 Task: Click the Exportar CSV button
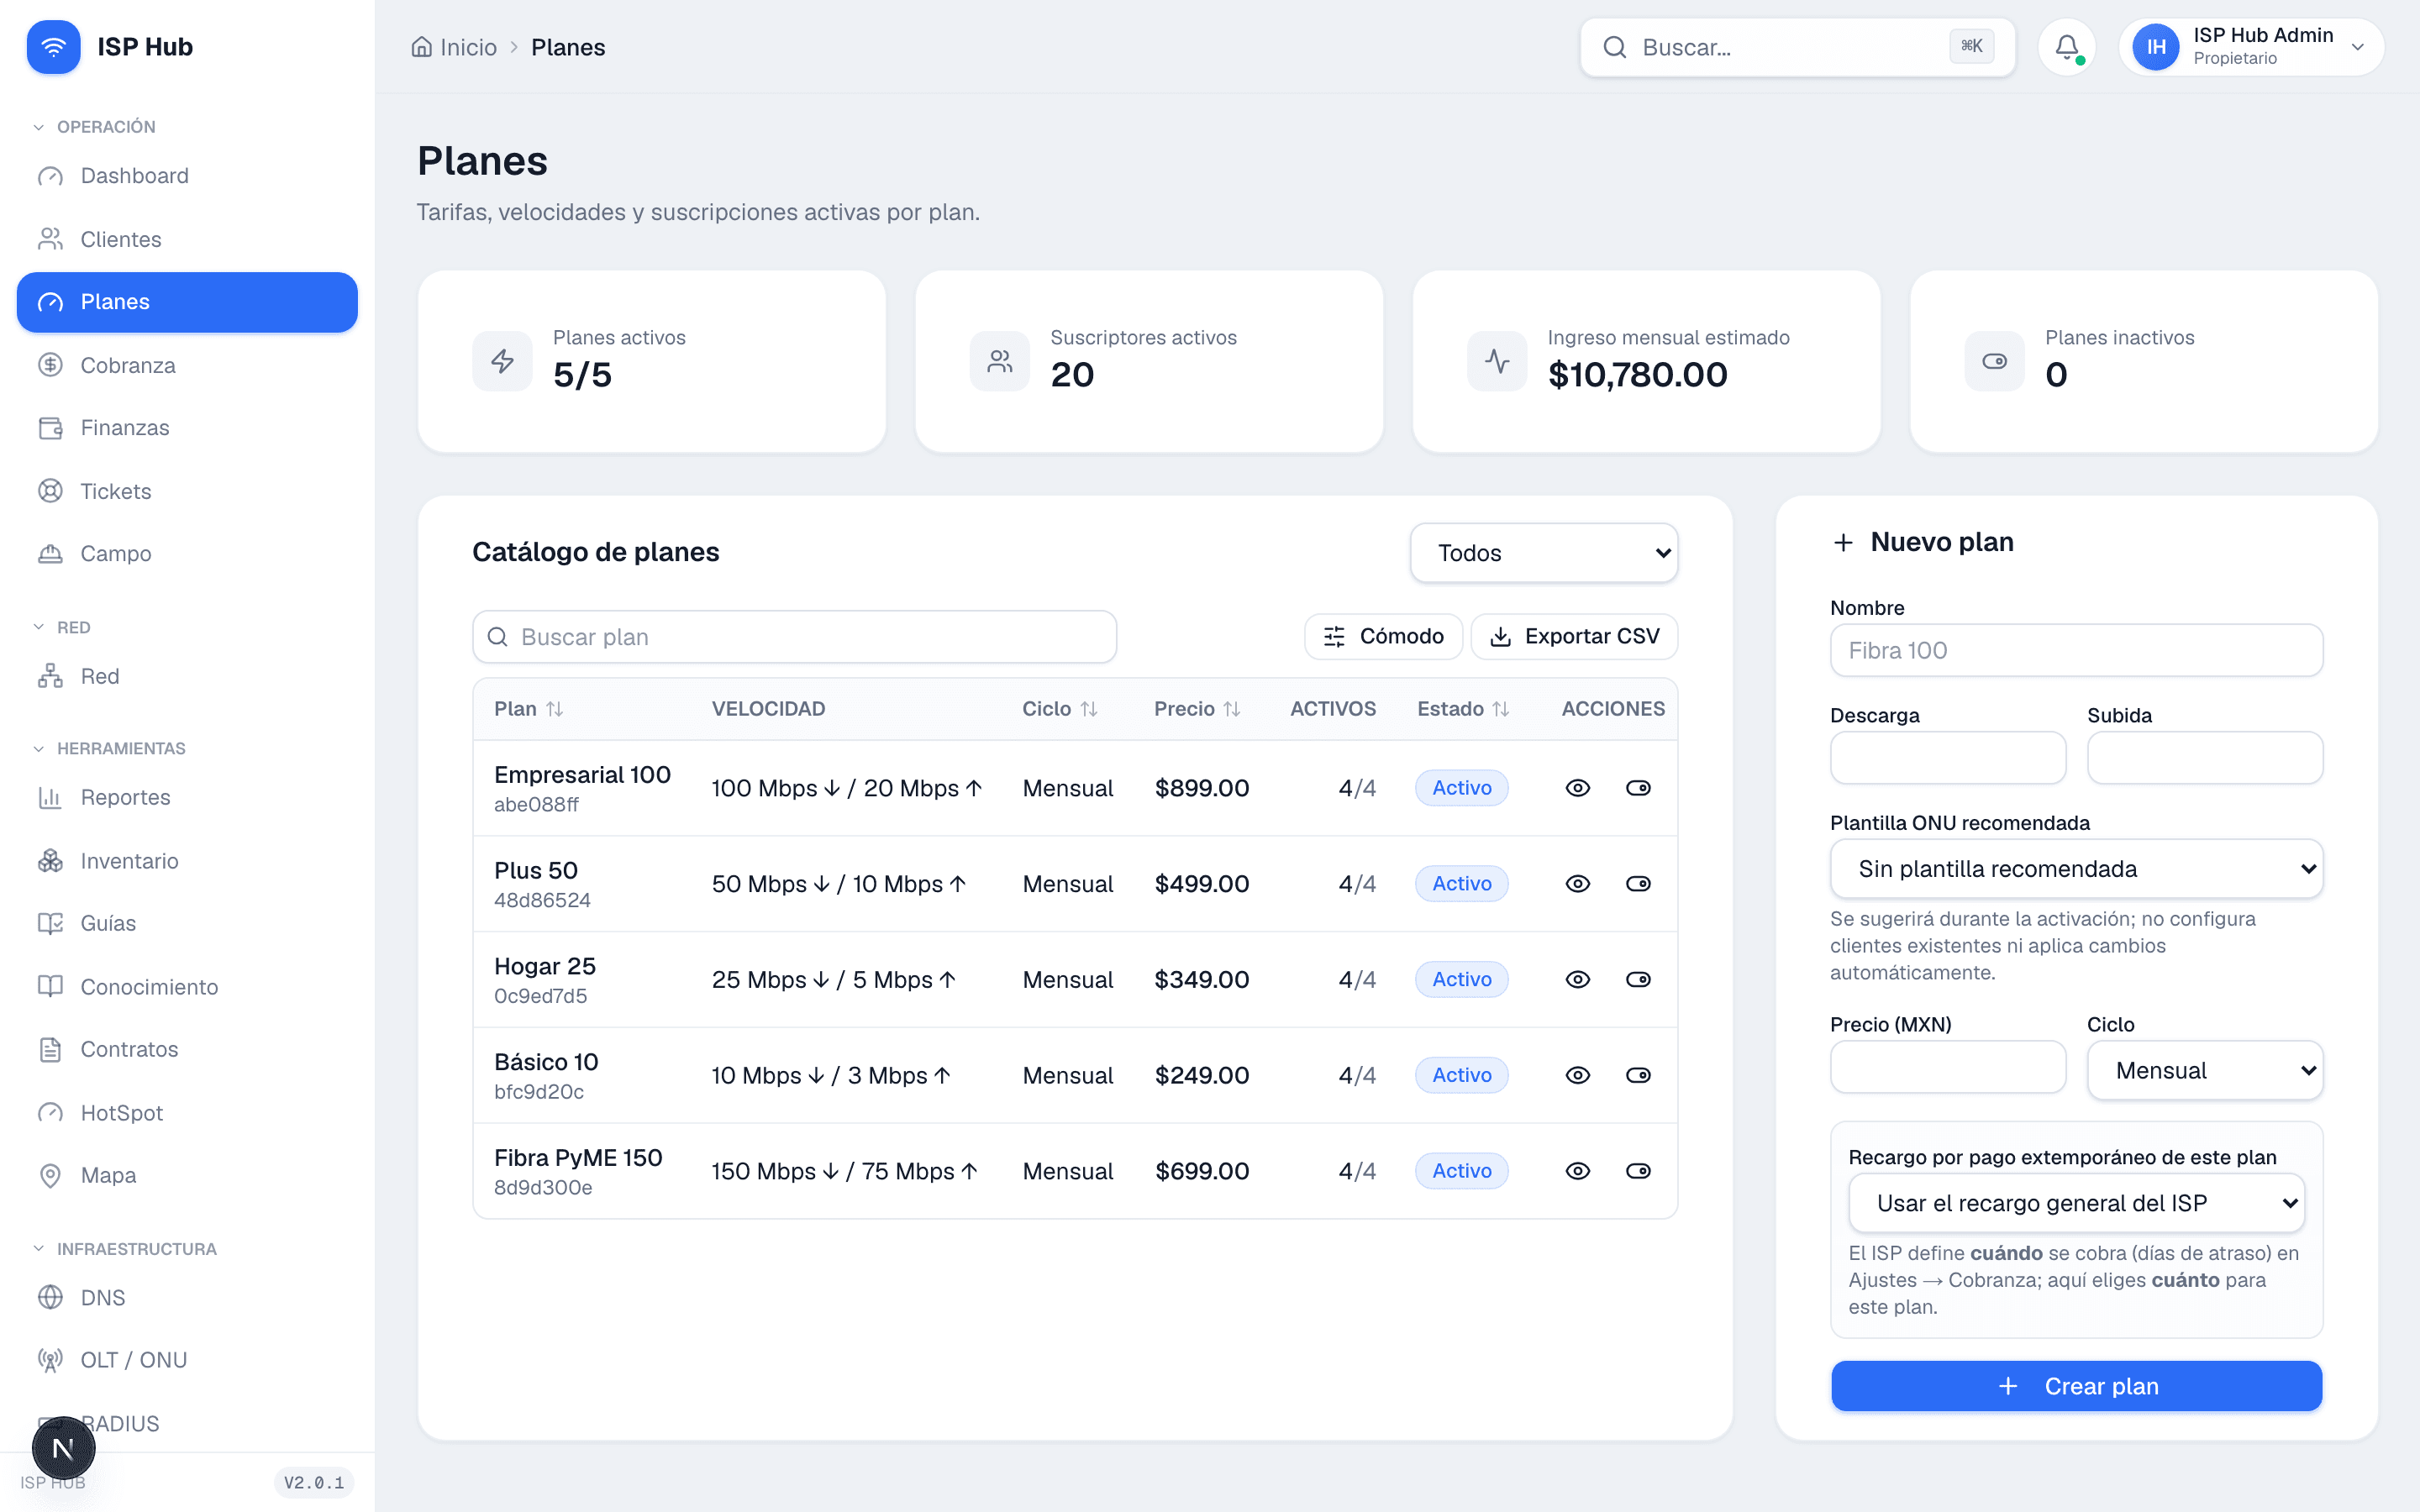[x=1574, y=636]
